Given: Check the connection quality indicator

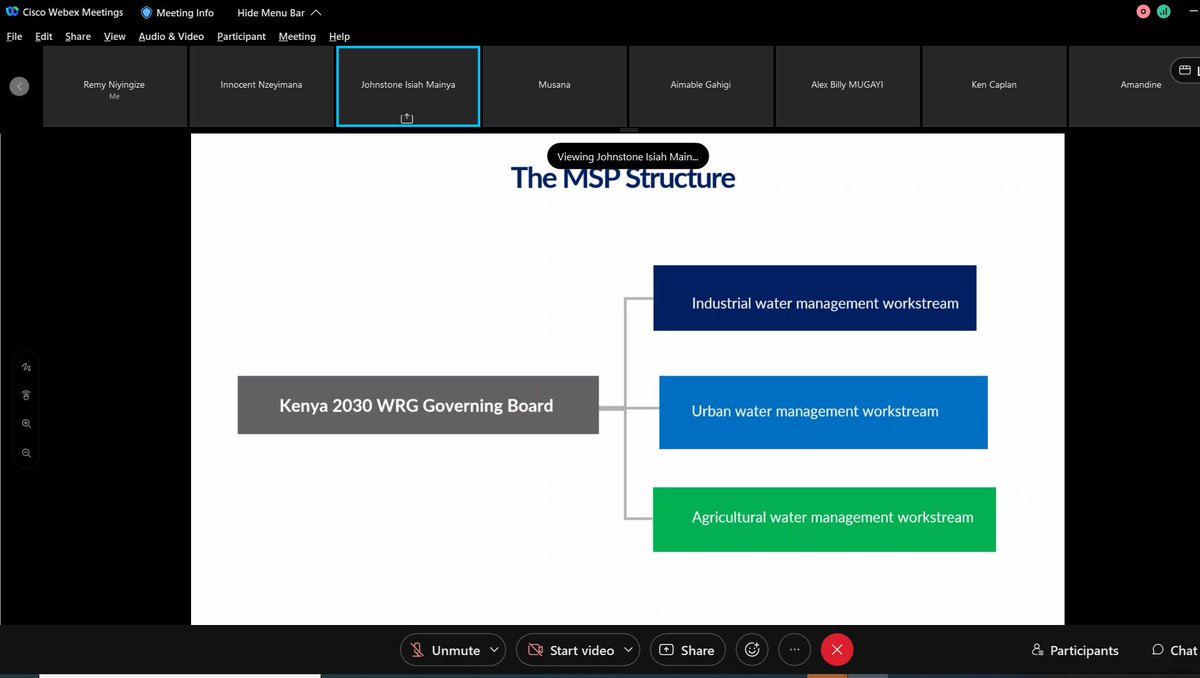Looking at the screenshot, I should click(x=1163, y=11).
